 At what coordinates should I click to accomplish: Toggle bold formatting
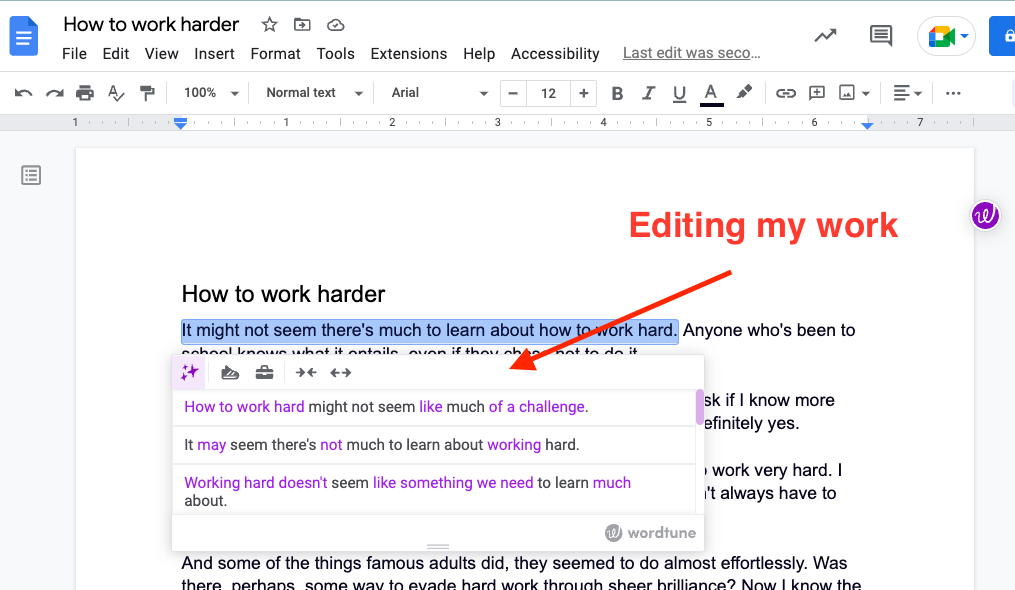coord(617,92)
